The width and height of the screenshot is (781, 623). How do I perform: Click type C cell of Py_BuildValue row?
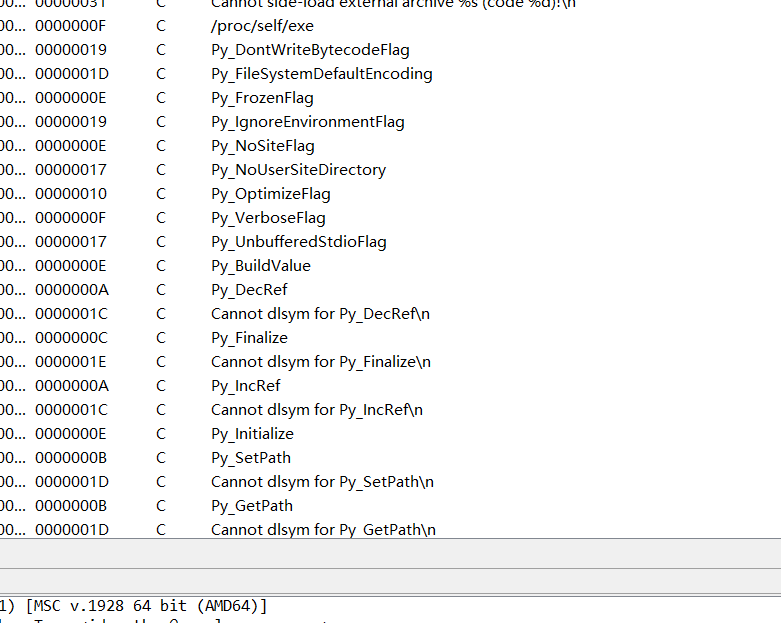(x=160, y=265)
